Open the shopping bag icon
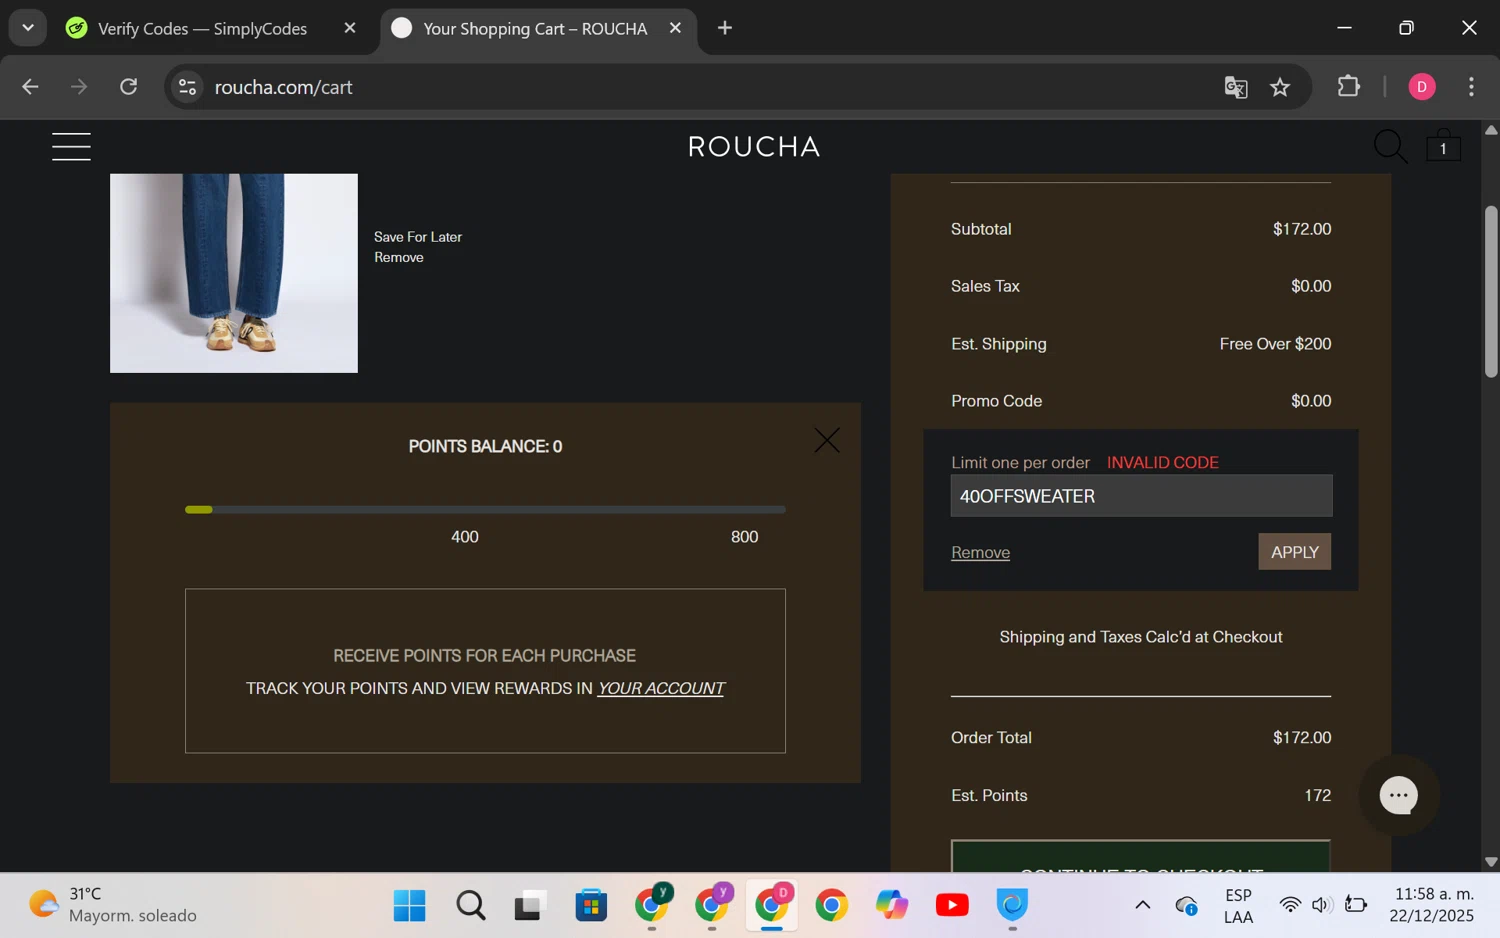The image size is (1500, 938). [1443, 146]
